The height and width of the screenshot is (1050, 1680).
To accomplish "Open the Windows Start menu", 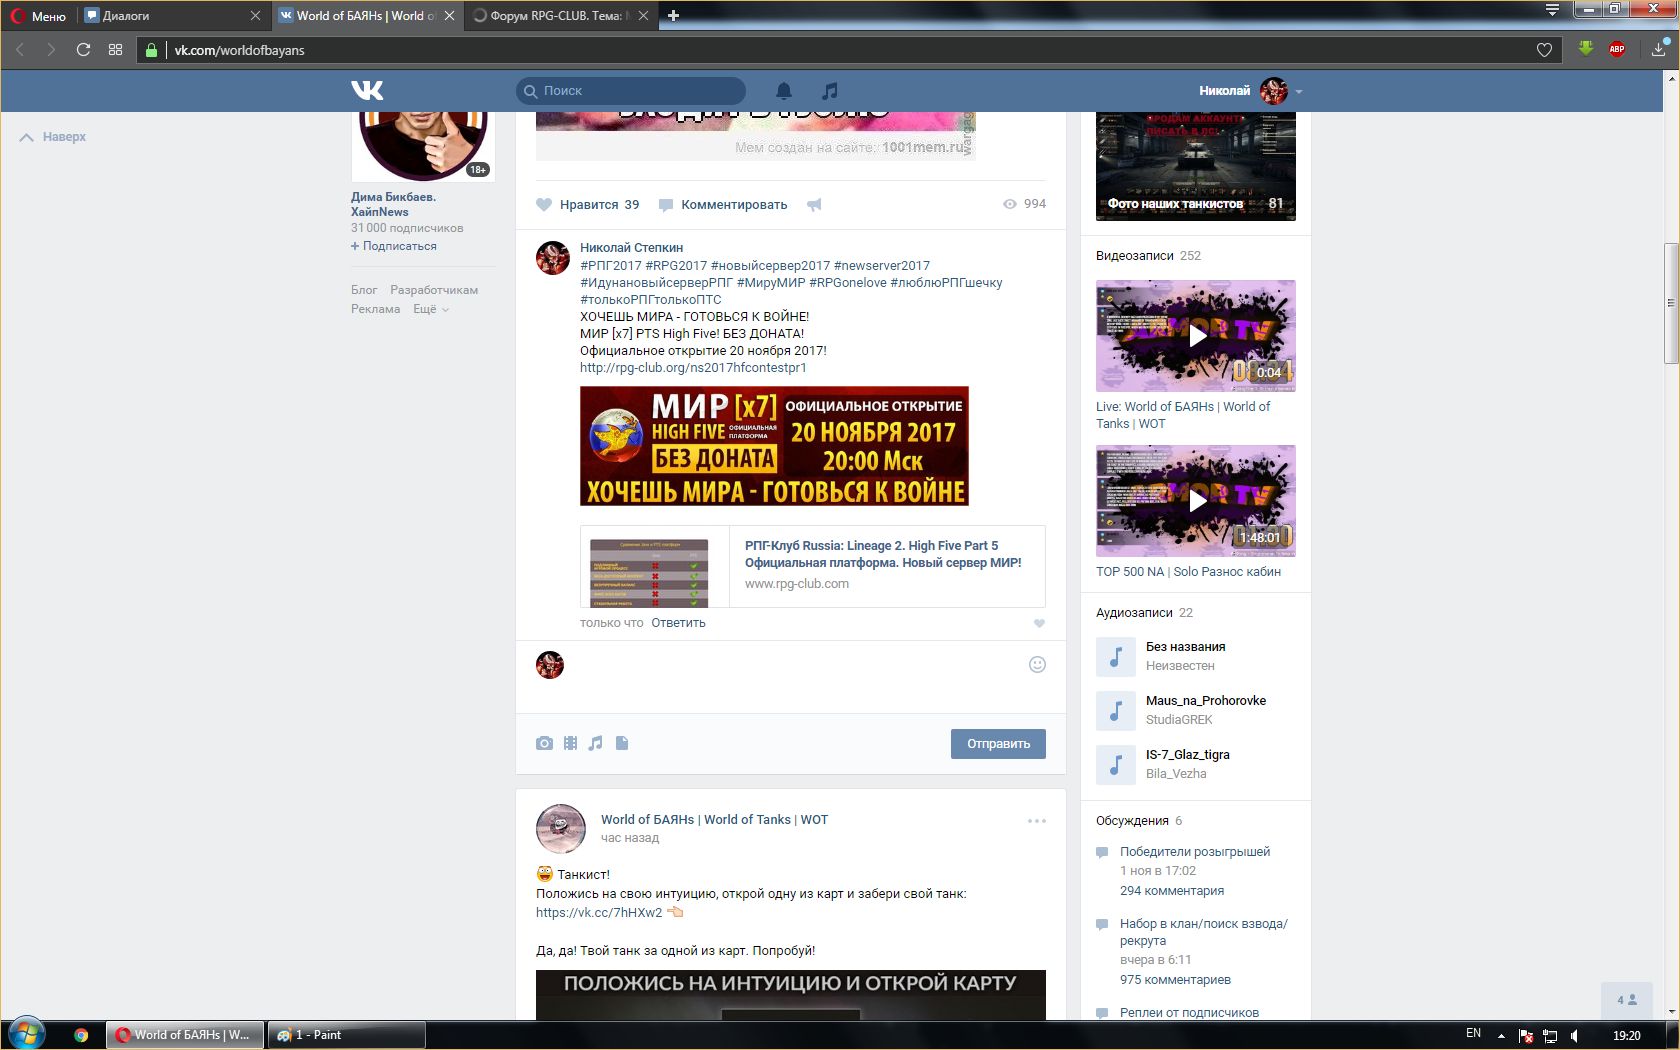I will tap(27, 1034).
